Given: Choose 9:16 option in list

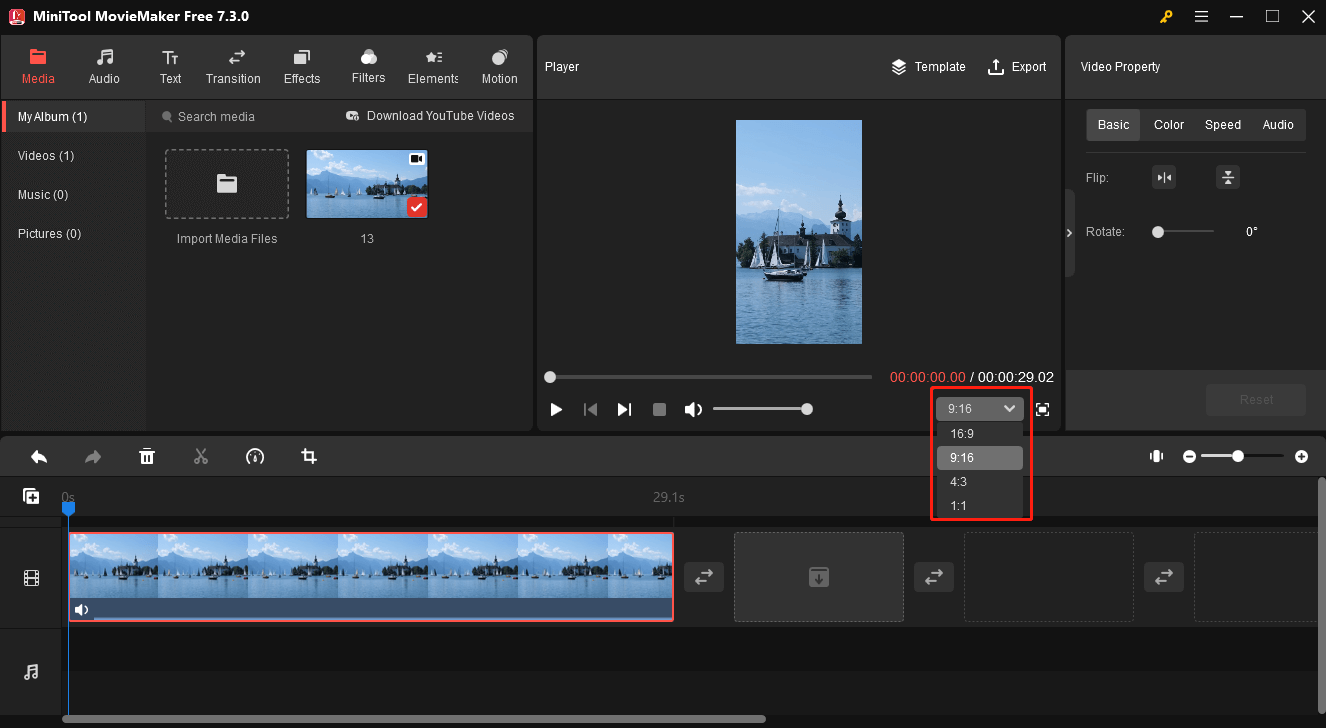Looking at the screenshot, I should [x=980, y=458].
